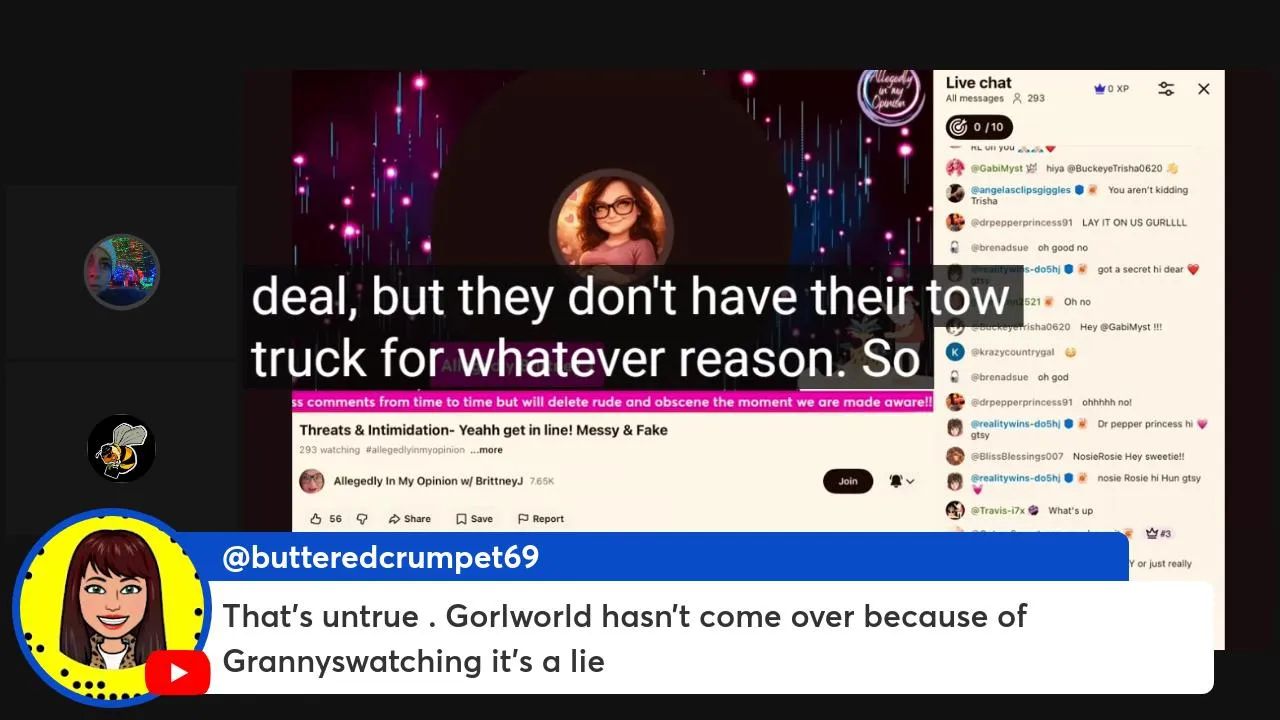Click the thumbs down dislike icon

coord(362,519)
